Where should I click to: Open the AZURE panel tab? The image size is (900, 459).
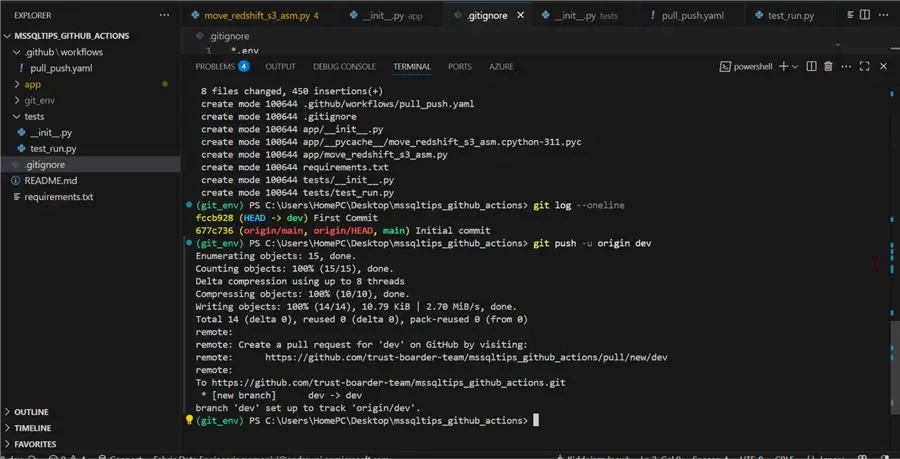point(501,67)
